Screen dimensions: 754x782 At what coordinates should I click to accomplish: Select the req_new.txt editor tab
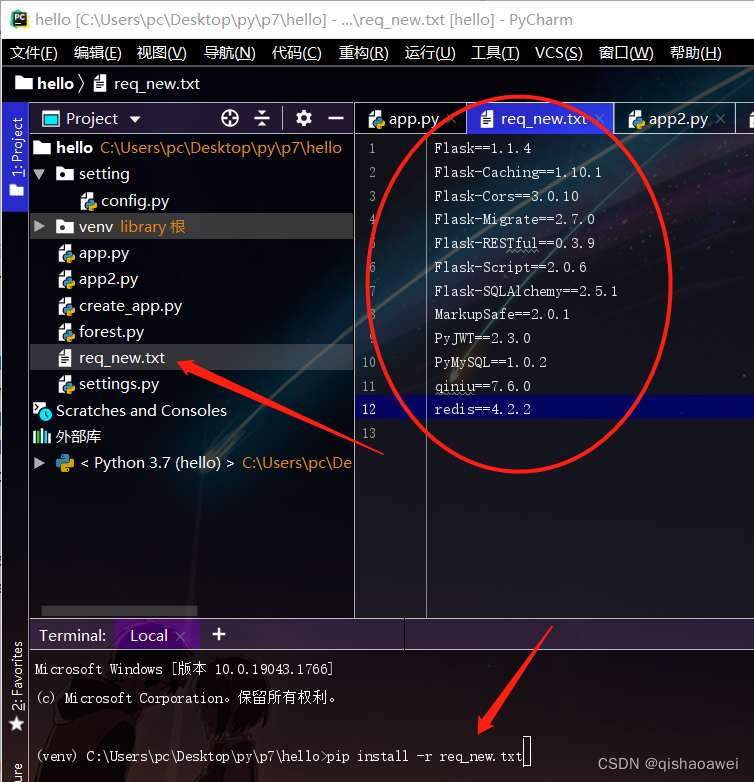[540, 119]
